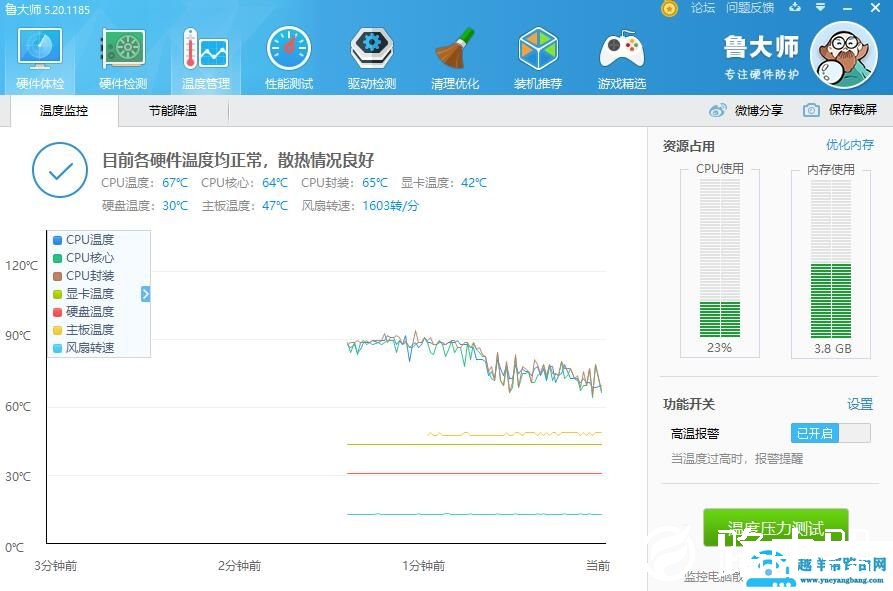This screenshot has height=591, width=893.
Task: Toggle 硬盘温度 legend item
Action: [x=84, y=312]
